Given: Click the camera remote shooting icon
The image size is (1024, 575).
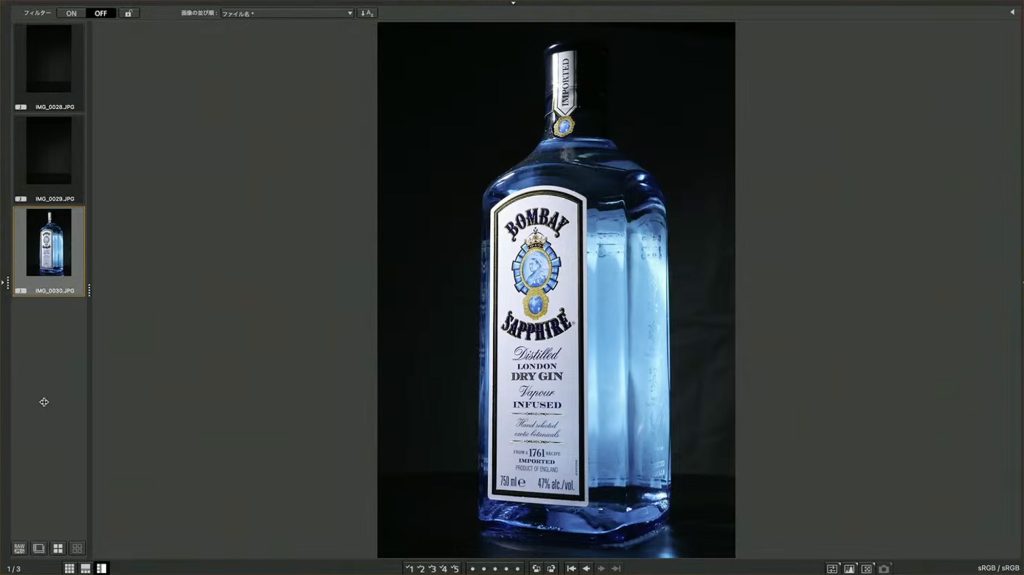Looking at the screenshot, I should click(884, 568).
